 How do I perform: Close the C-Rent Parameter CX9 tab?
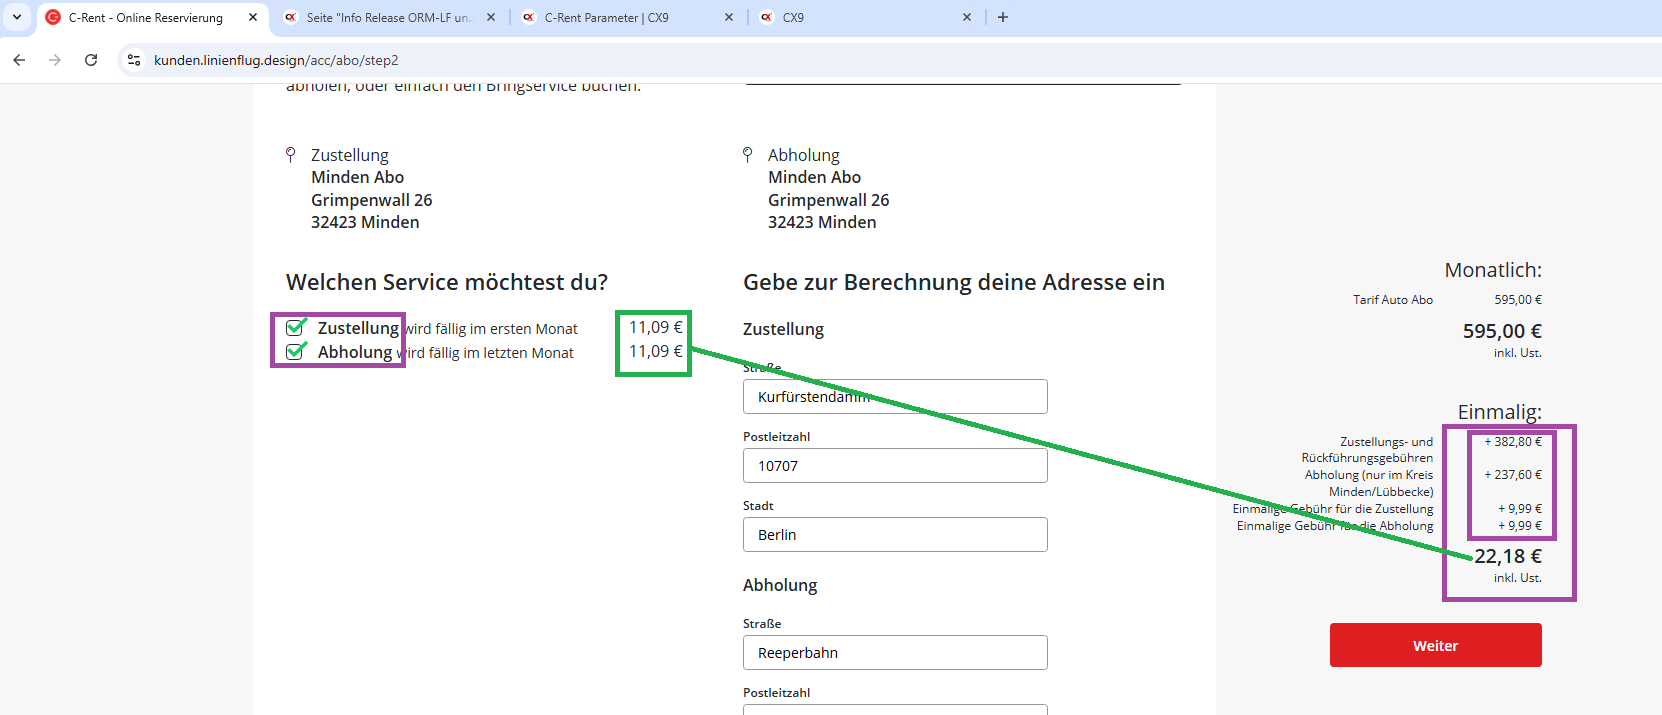(729, 17)
